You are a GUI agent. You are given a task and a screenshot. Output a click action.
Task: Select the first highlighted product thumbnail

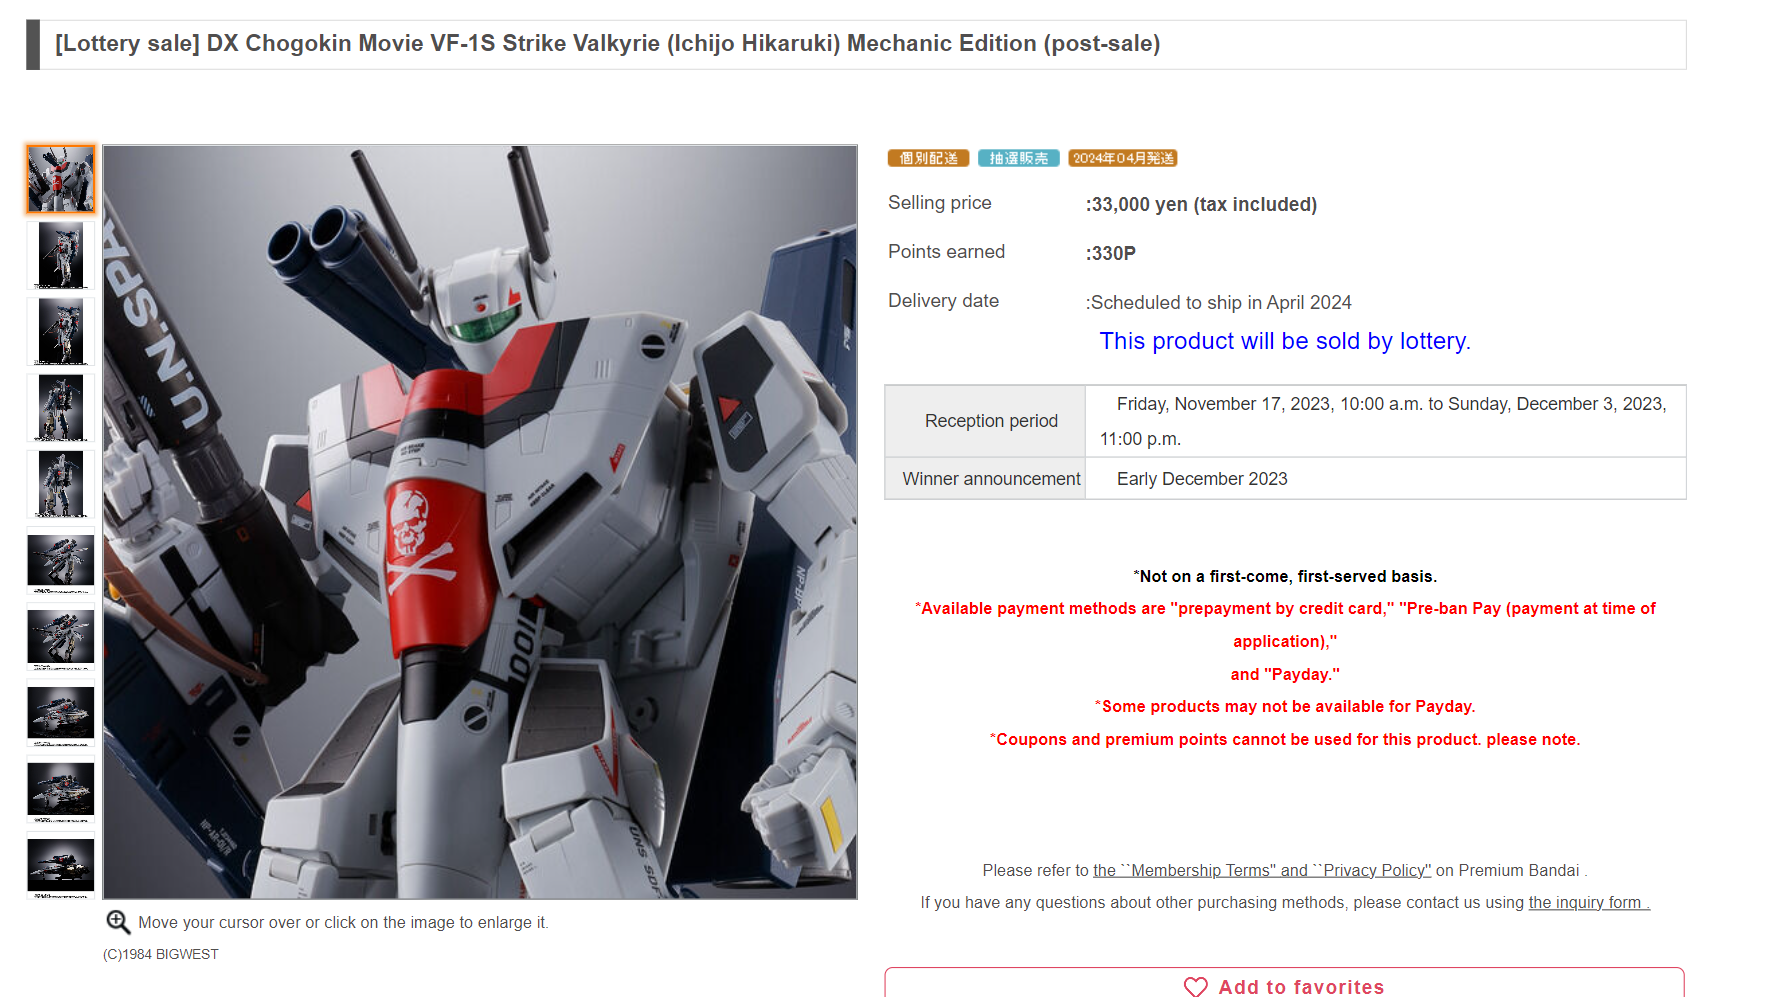(61, 179)
